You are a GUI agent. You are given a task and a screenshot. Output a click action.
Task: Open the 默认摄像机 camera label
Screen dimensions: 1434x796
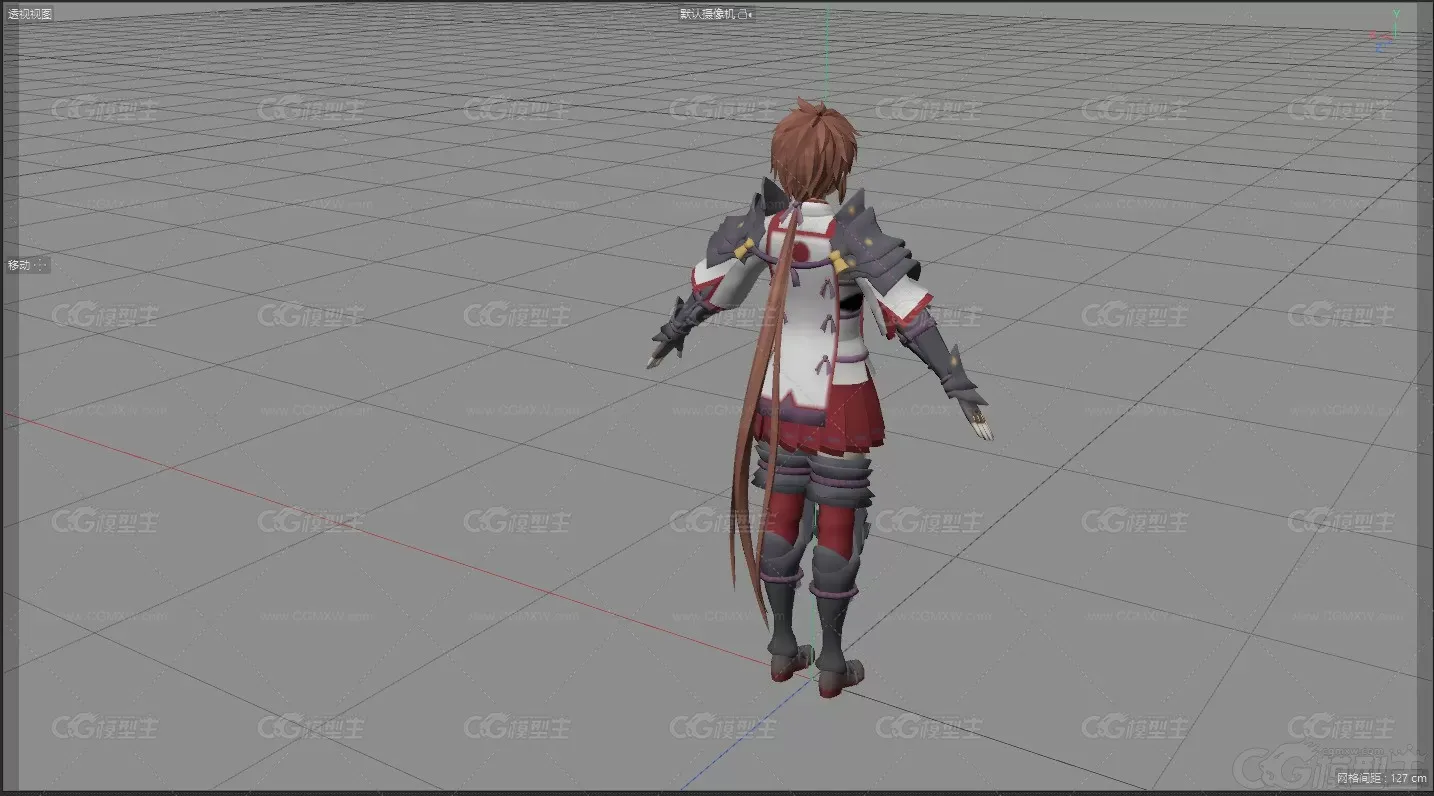point(707,14)
